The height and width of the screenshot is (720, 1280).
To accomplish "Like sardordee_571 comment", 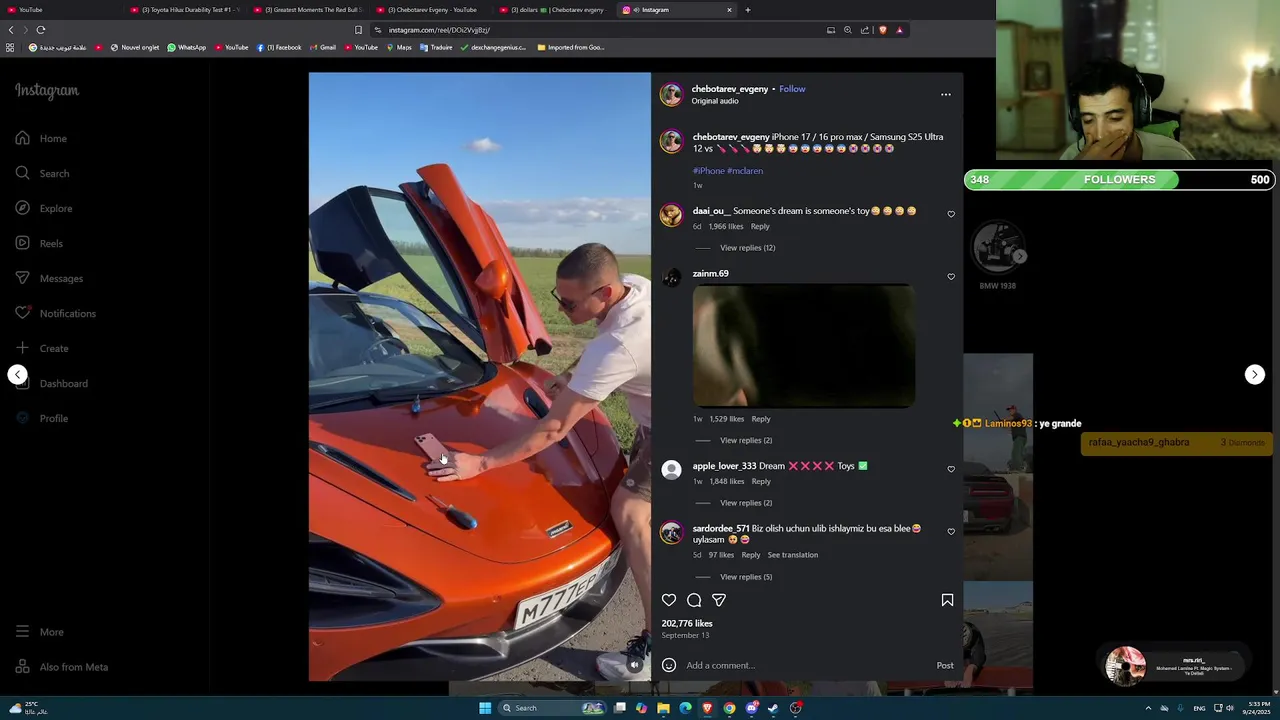I will click(x=951, y=531).
